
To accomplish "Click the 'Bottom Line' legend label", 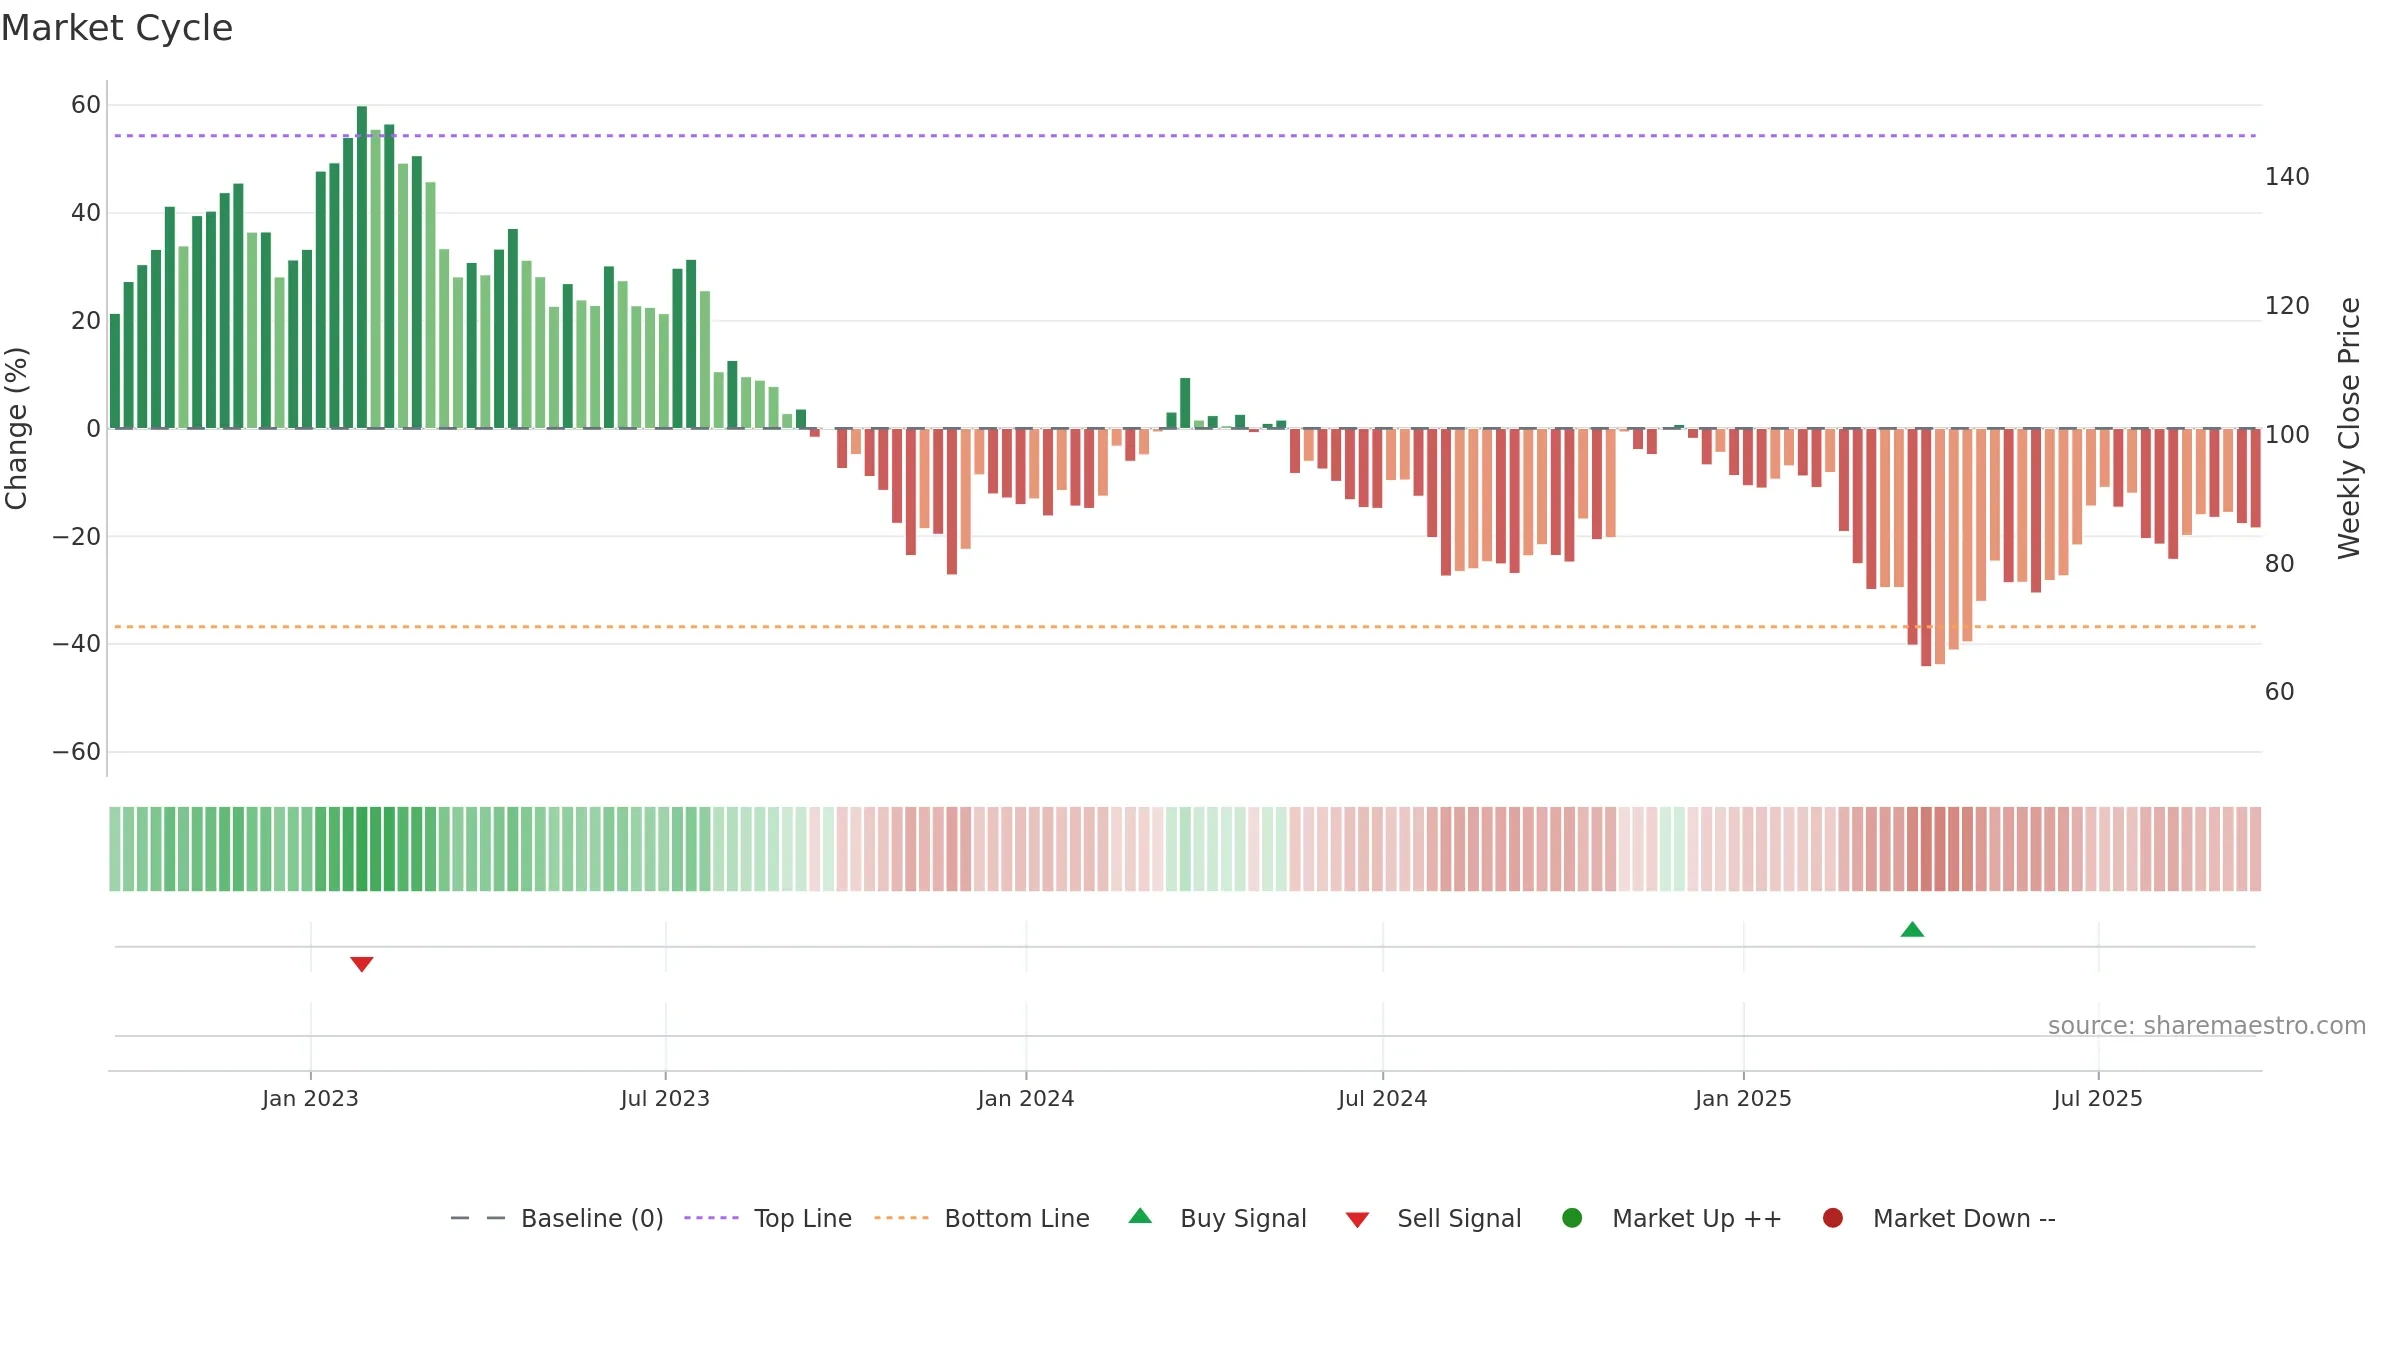I will point(1017,1219).
